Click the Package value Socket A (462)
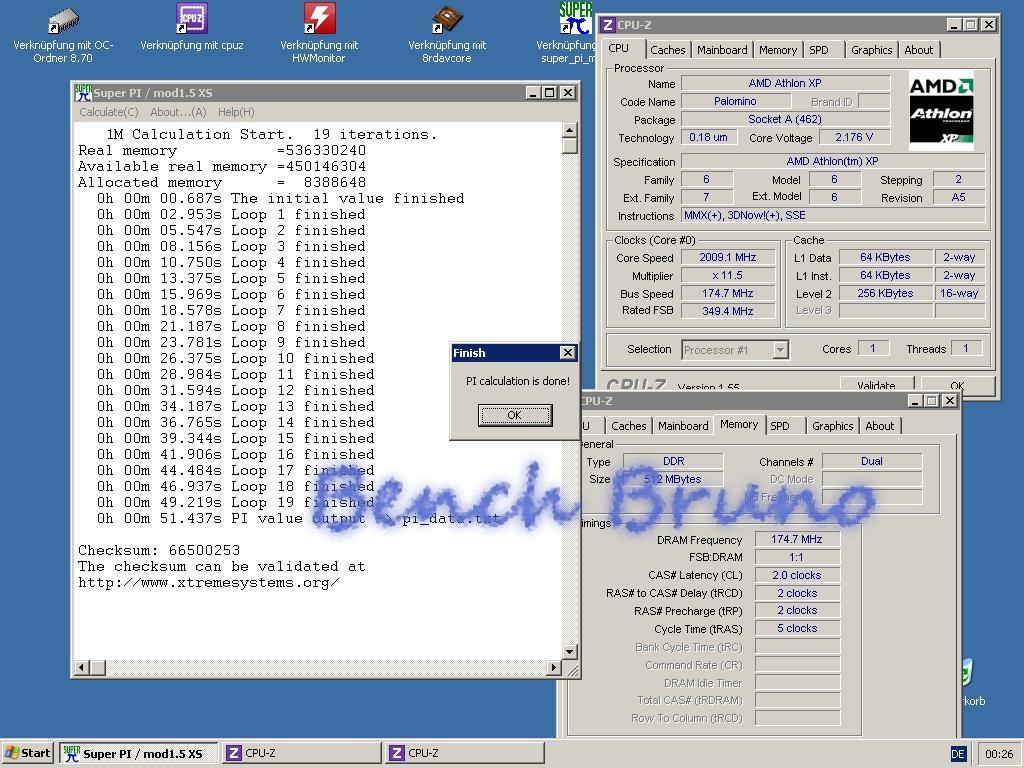The image size is (1024, 768). coord(785,119)
